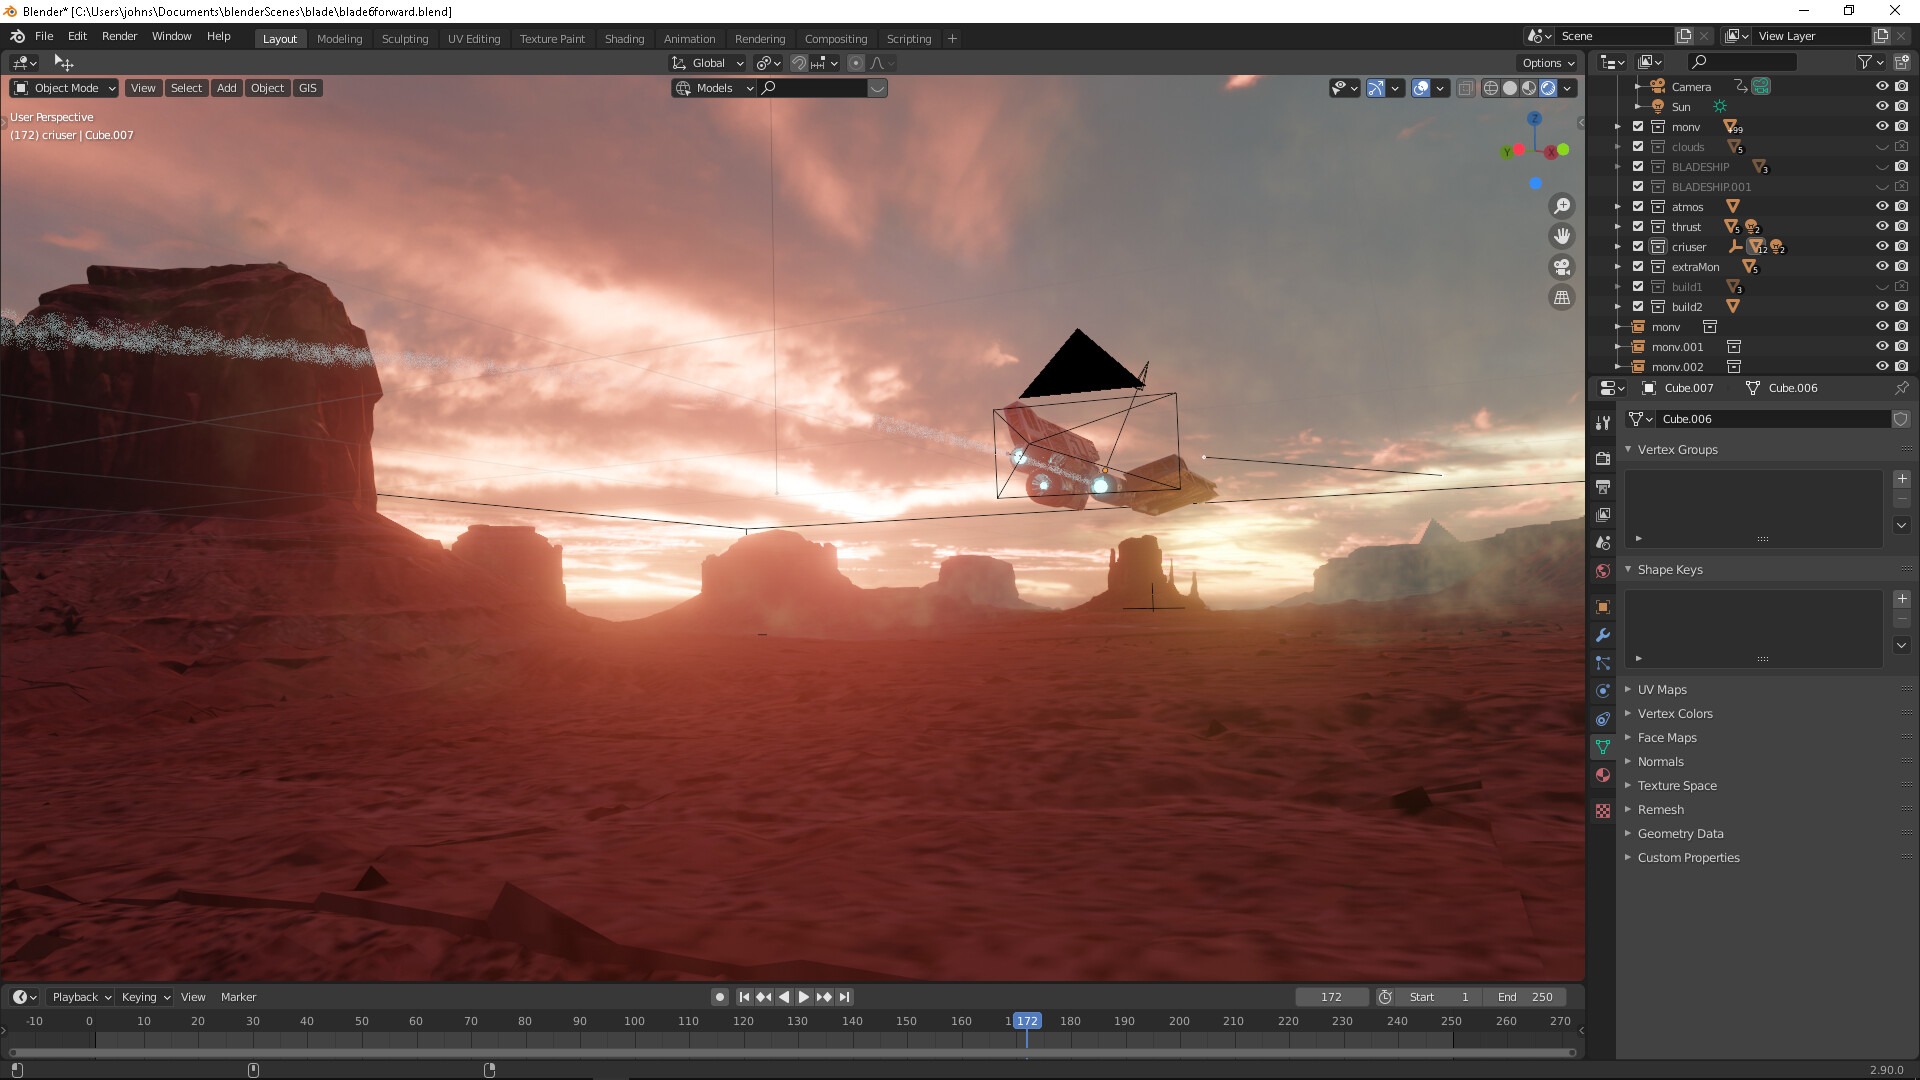Open the Render menu

[x=119, y=36]
